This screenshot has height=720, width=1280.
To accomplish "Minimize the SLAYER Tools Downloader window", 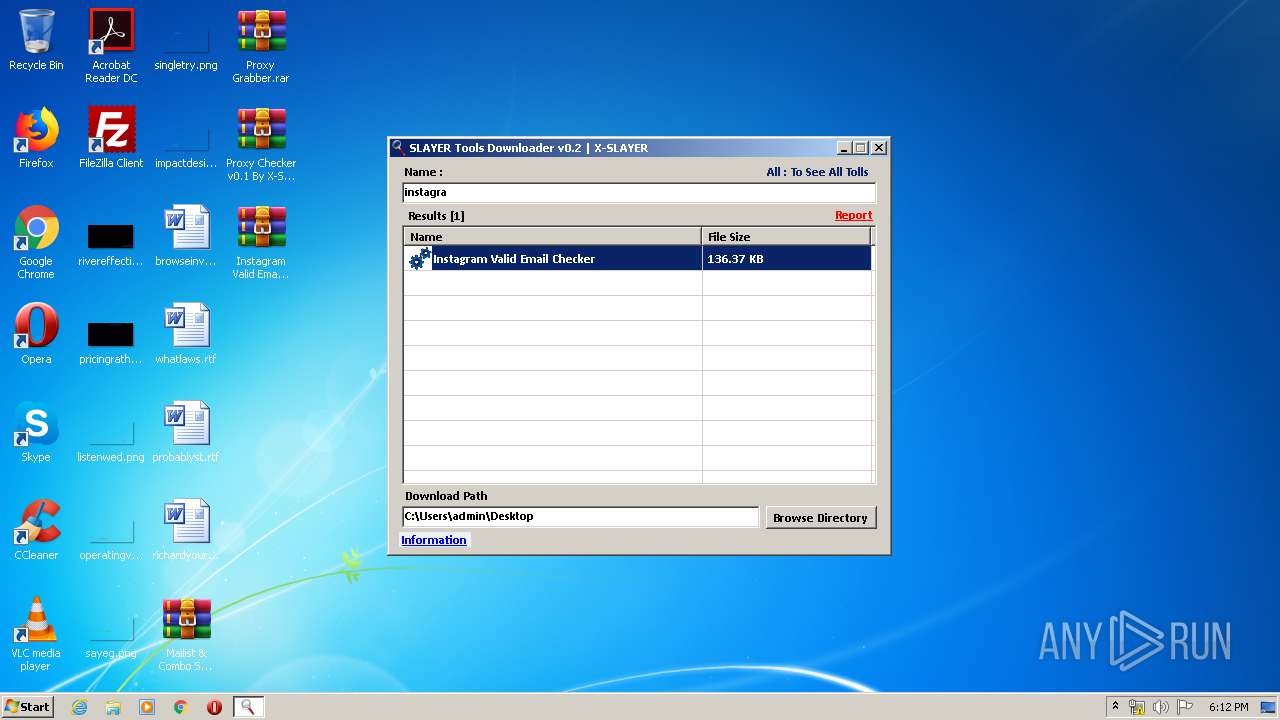I will click(x=844, y=148).
